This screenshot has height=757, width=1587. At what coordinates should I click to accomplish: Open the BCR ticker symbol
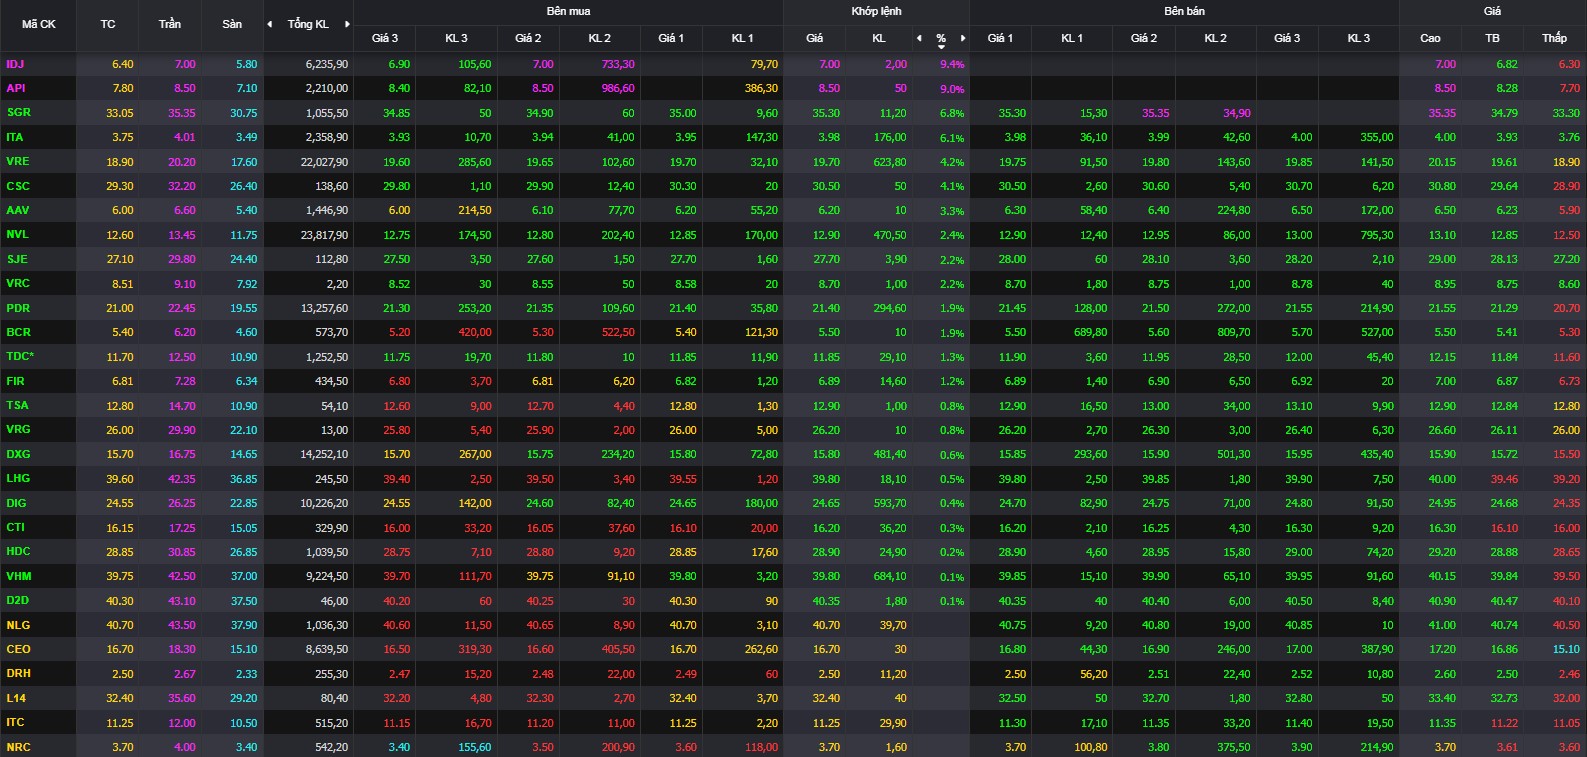coord(18,332)
